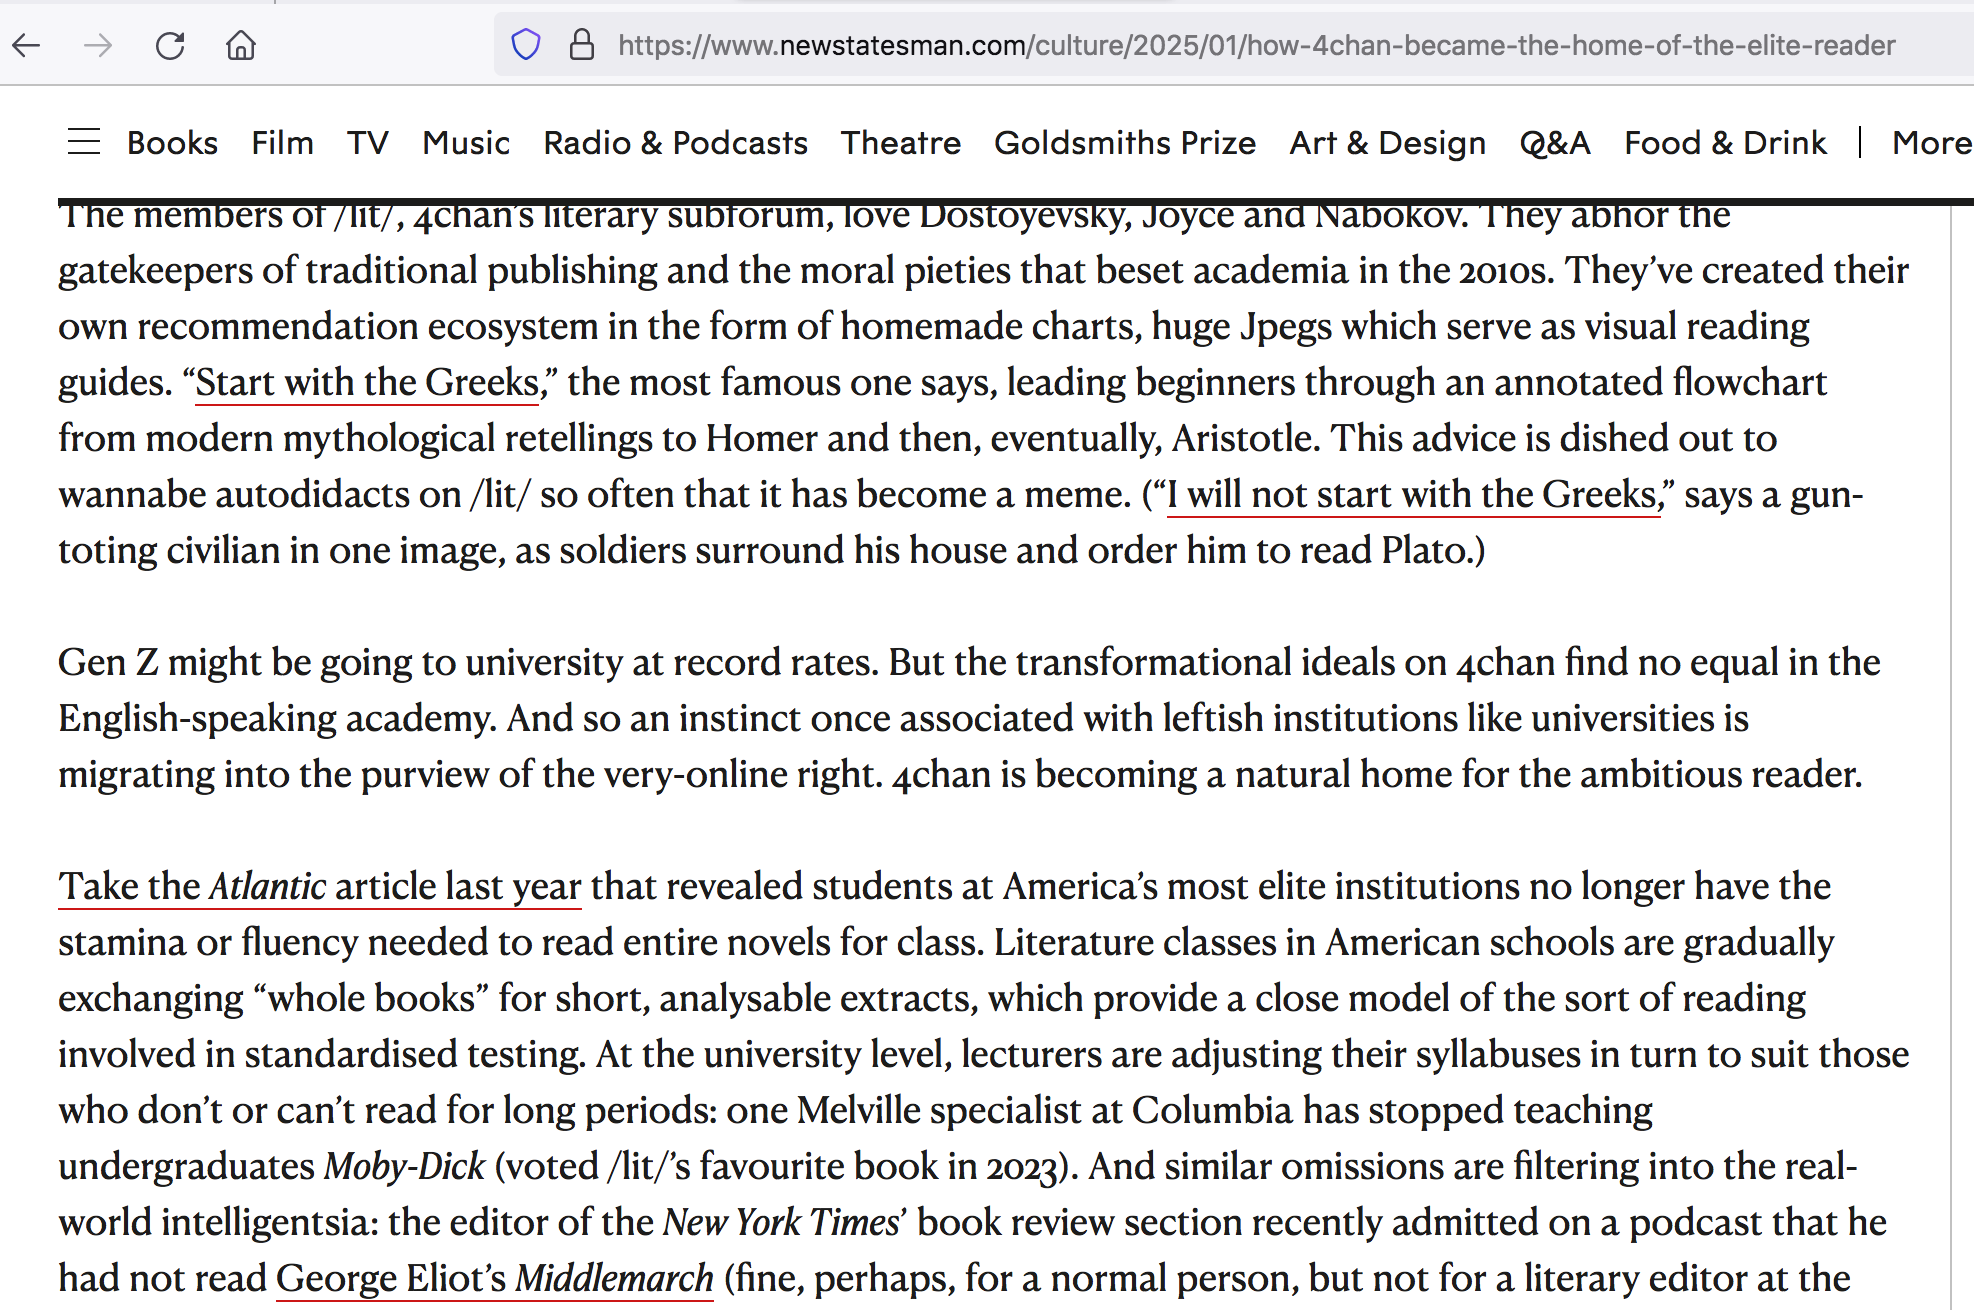Go to the Q&A section
This screenshot has width=1974, height=1310.
[1554, 142]
